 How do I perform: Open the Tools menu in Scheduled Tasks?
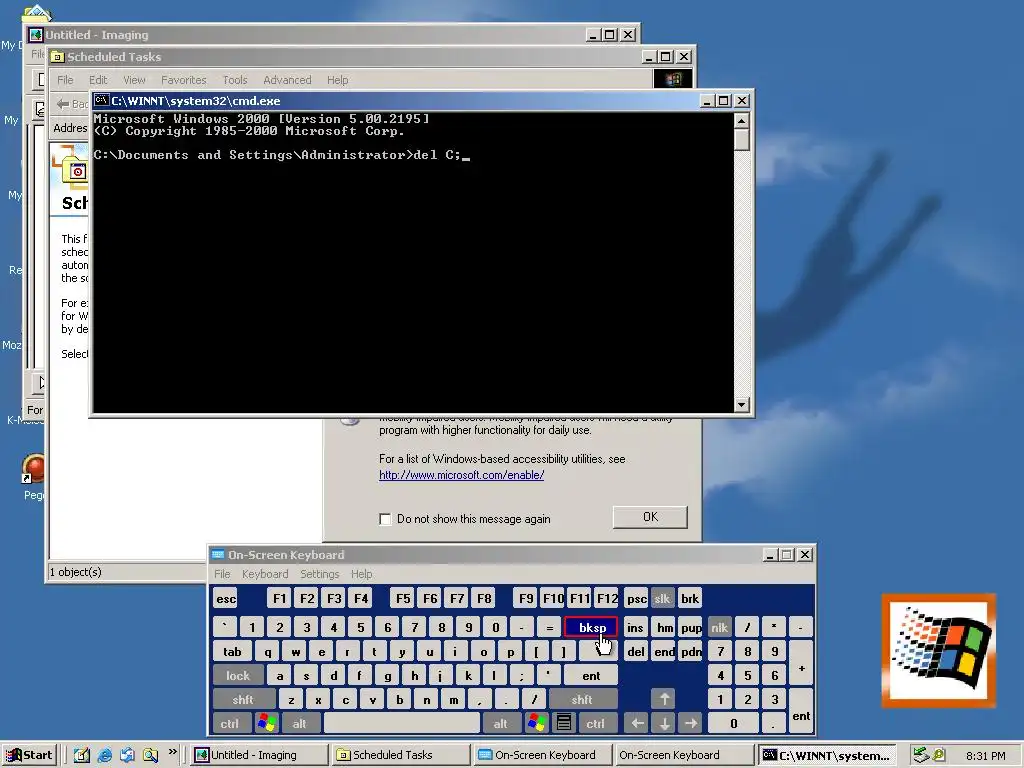coord(234,80)
